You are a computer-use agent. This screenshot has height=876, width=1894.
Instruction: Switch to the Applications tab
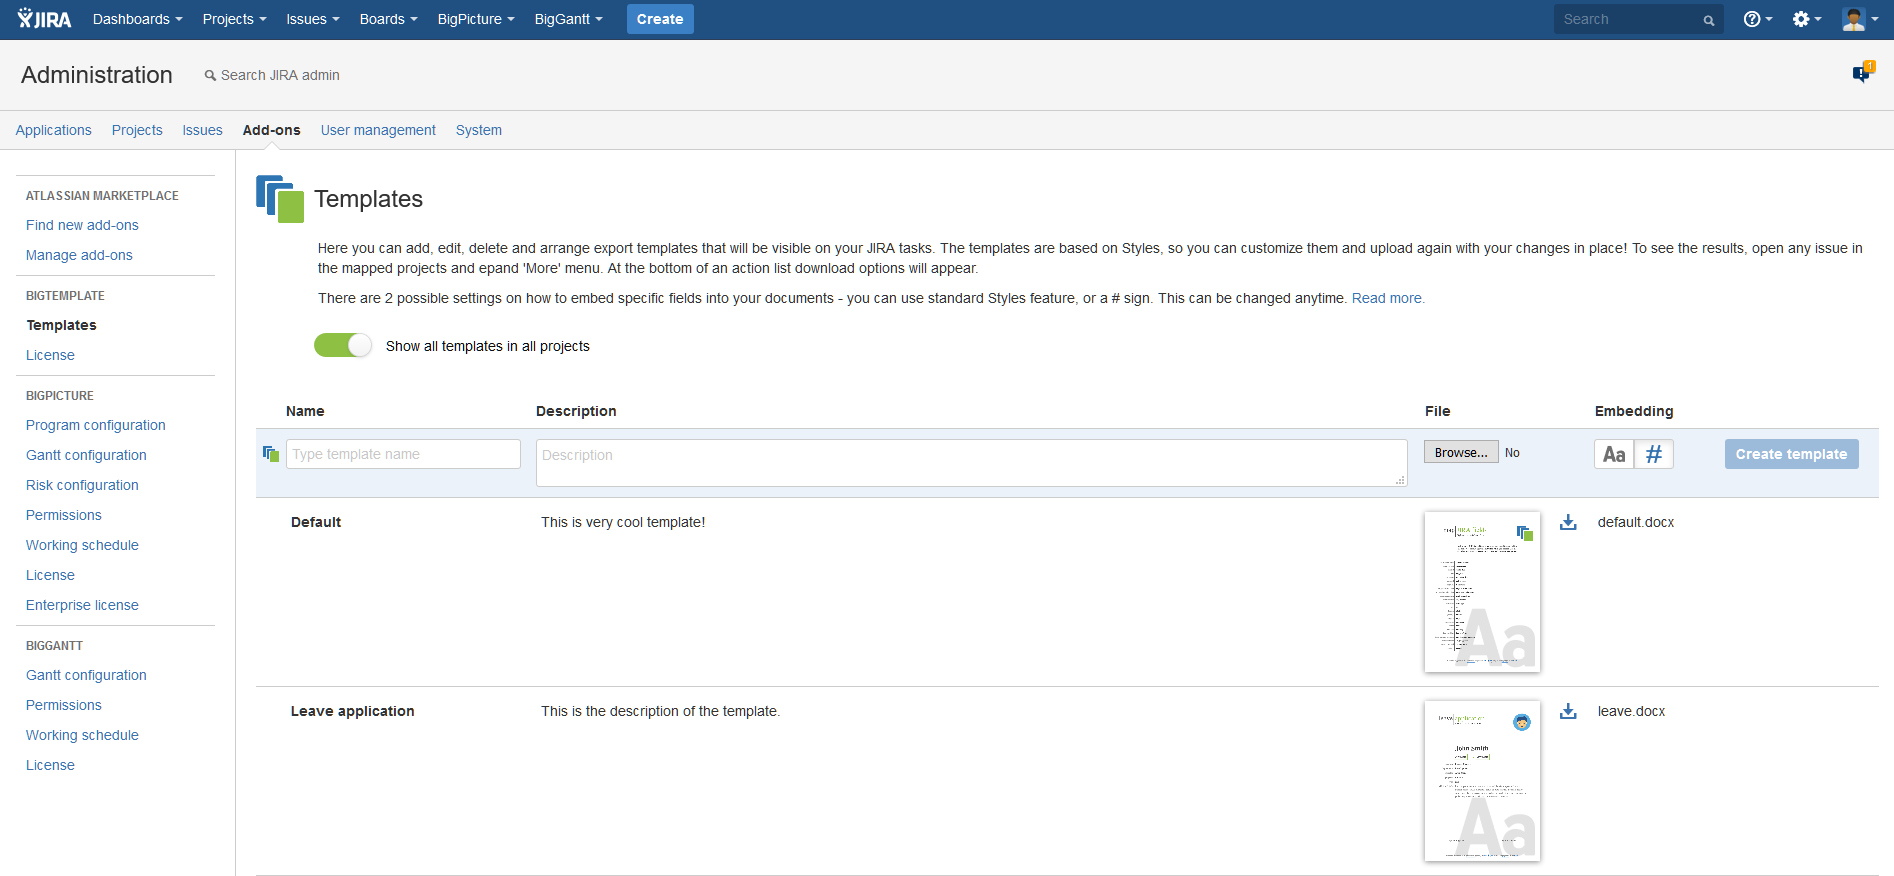pos(54,130)
